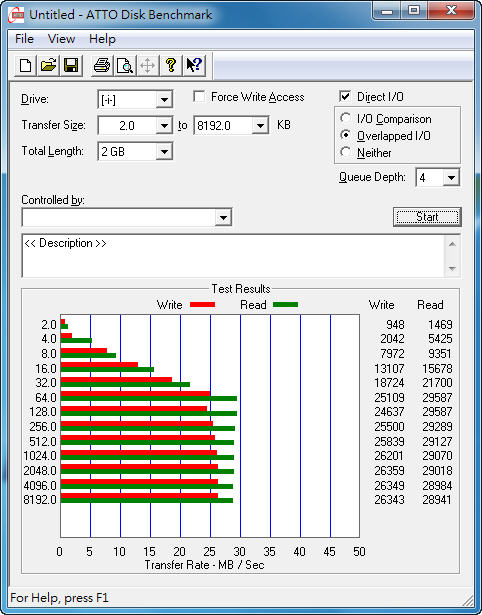This screenshot has width=482, height=615.
Task: Click the write value 25839
Action: pos(389,442)
